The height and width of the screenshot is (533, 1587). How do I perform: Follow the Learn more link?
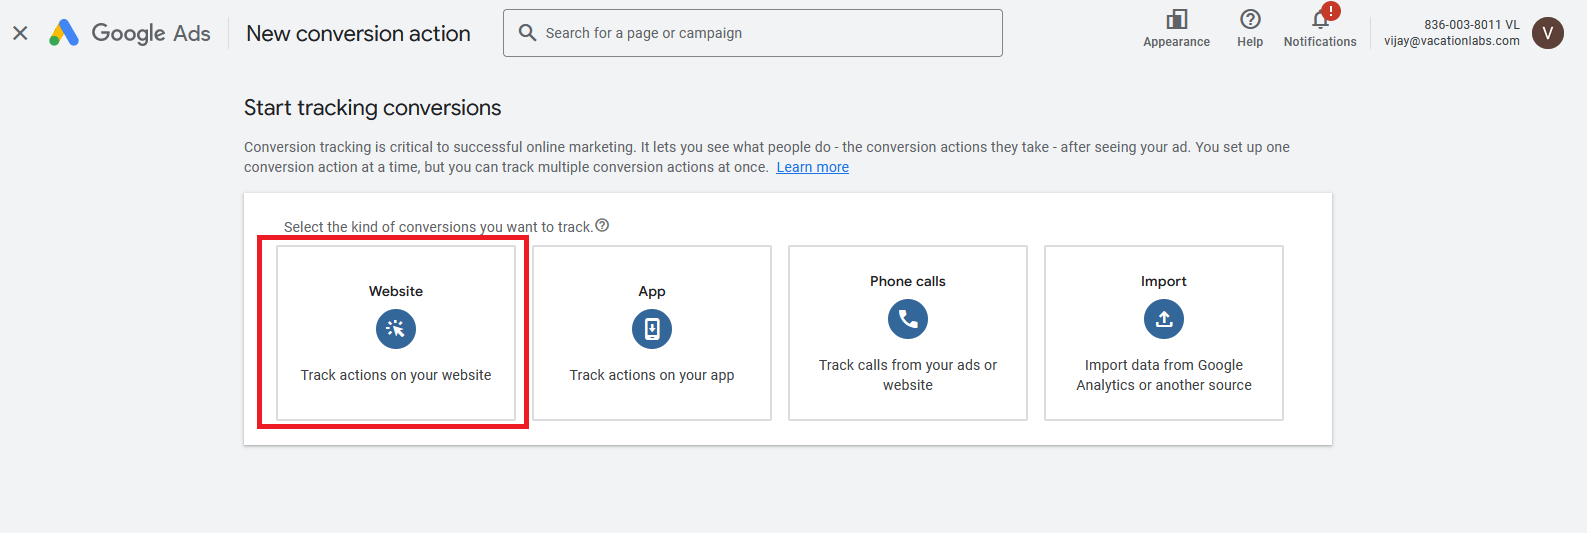click(x=812, y=167)
